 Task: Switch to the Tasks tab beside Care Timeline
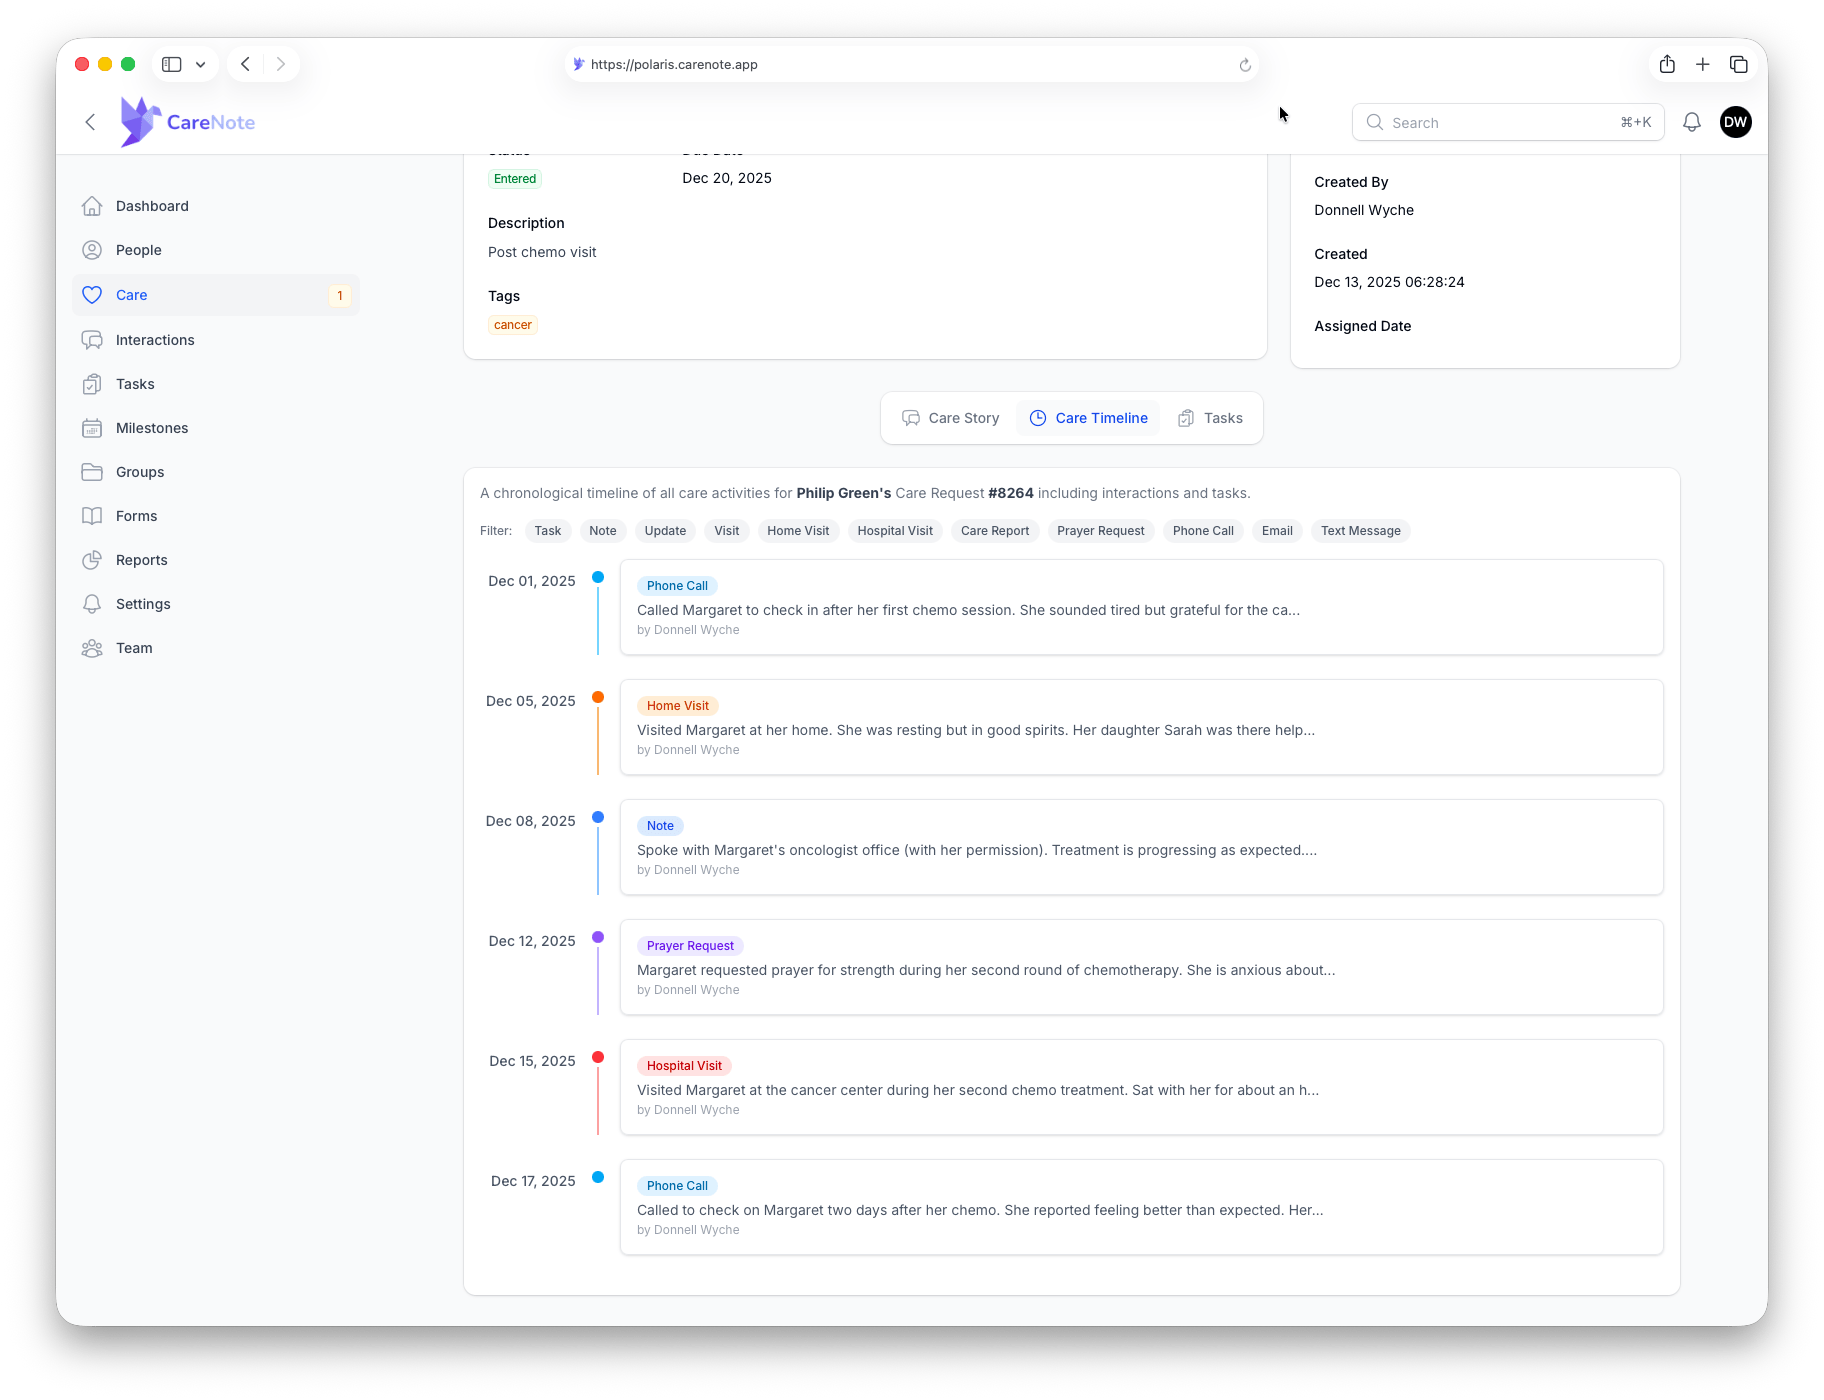pyautogui.click(x=1211, y=418)
